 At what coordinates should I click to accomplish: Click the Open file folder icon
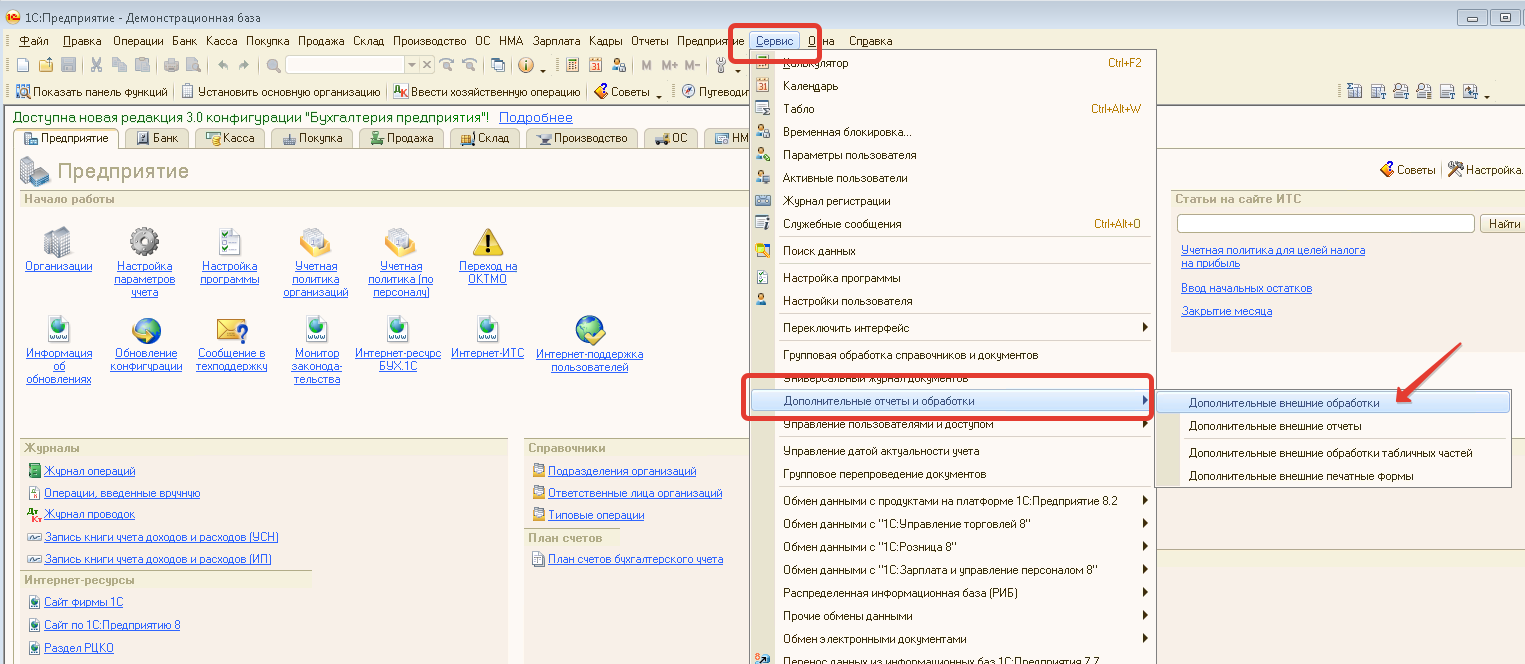coord(45,65)
